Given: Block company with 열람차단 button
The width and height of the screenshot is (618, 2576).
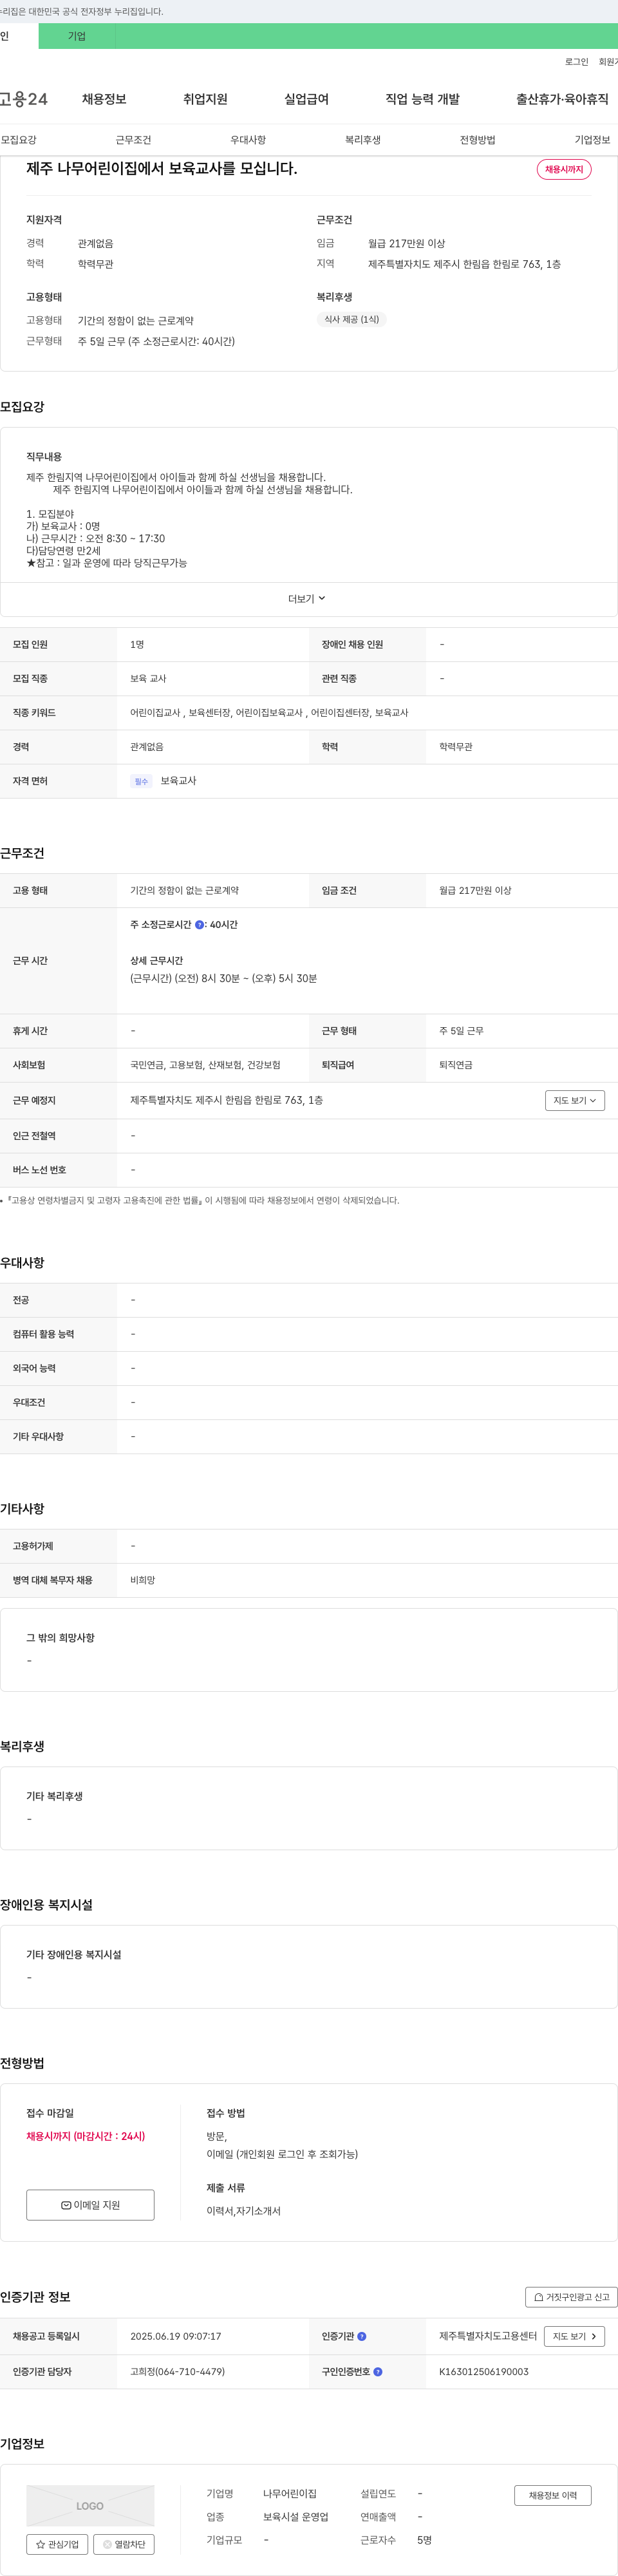Looking at the screenshot, I should [124, 2544].
